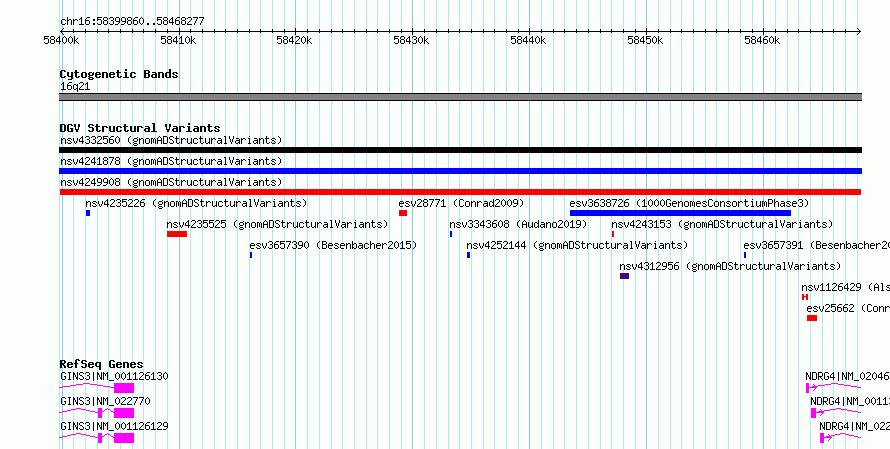Click the nsv3343608 (Audano2019) label
Viewport: 890px width, 449px height.
(x=518, y=224)
